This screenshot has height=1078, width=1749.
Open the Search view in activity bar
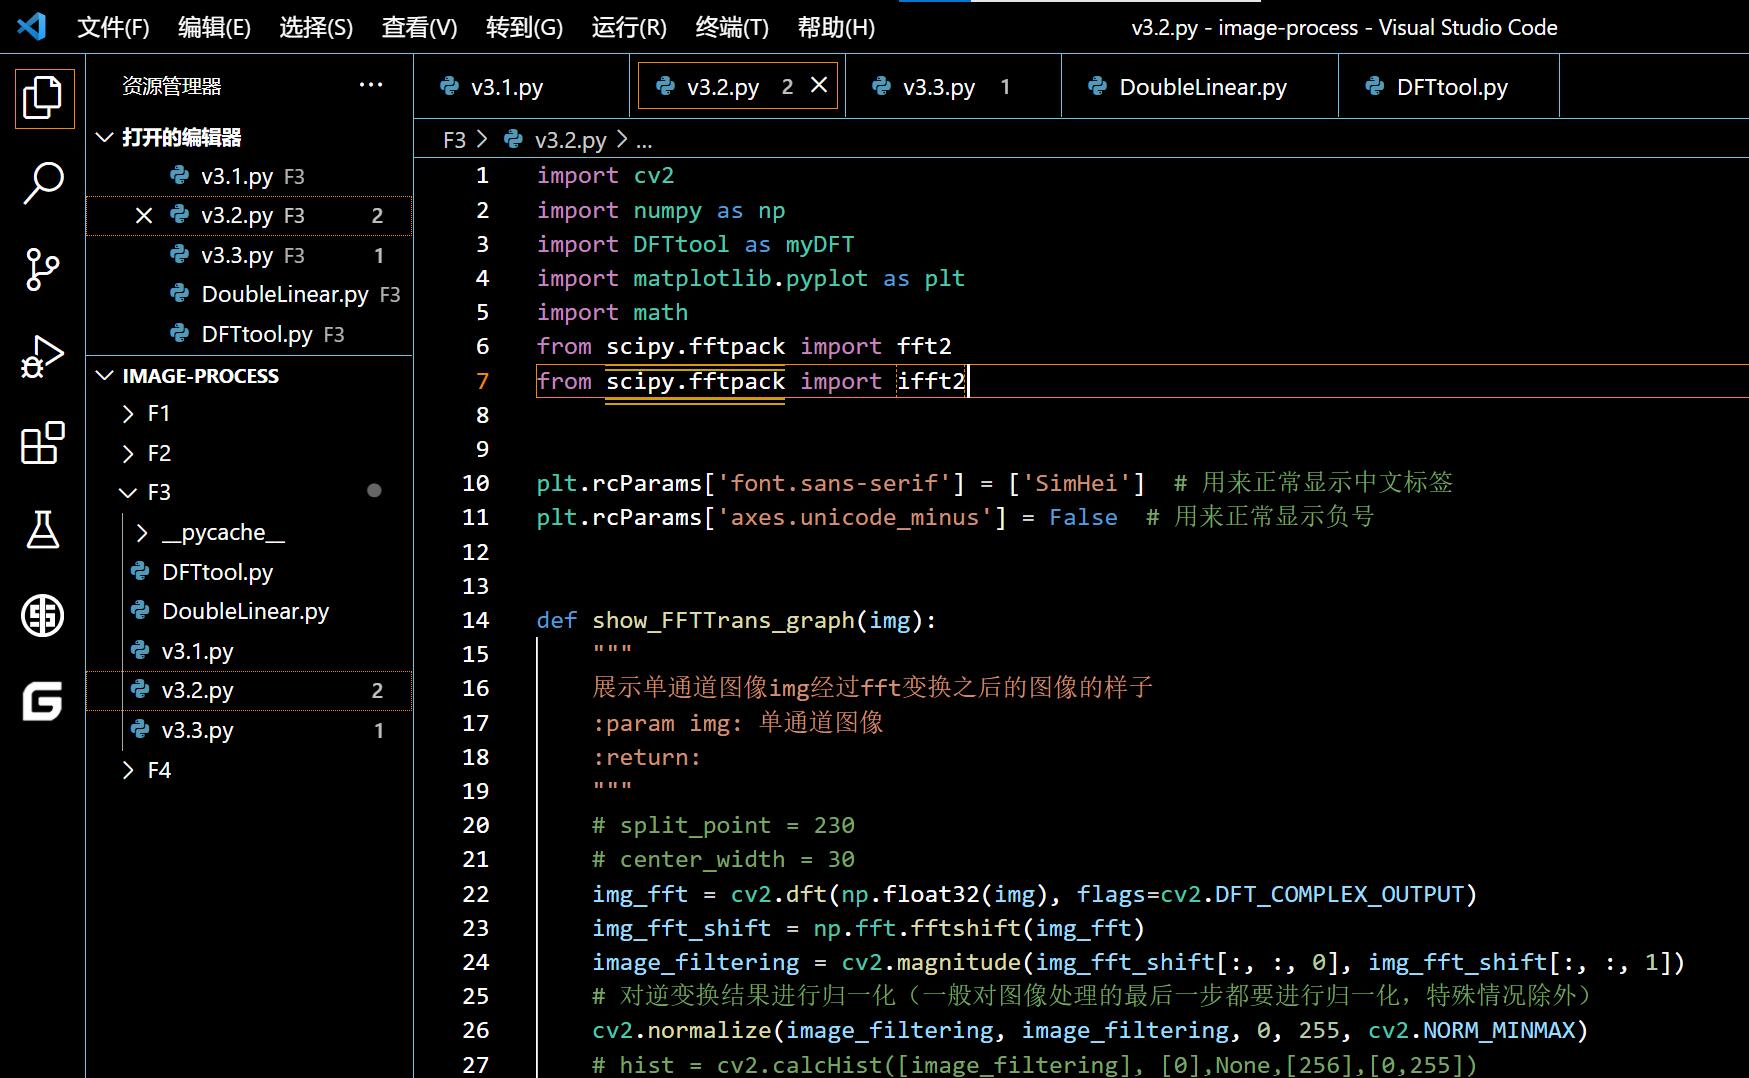pos(43,184)
